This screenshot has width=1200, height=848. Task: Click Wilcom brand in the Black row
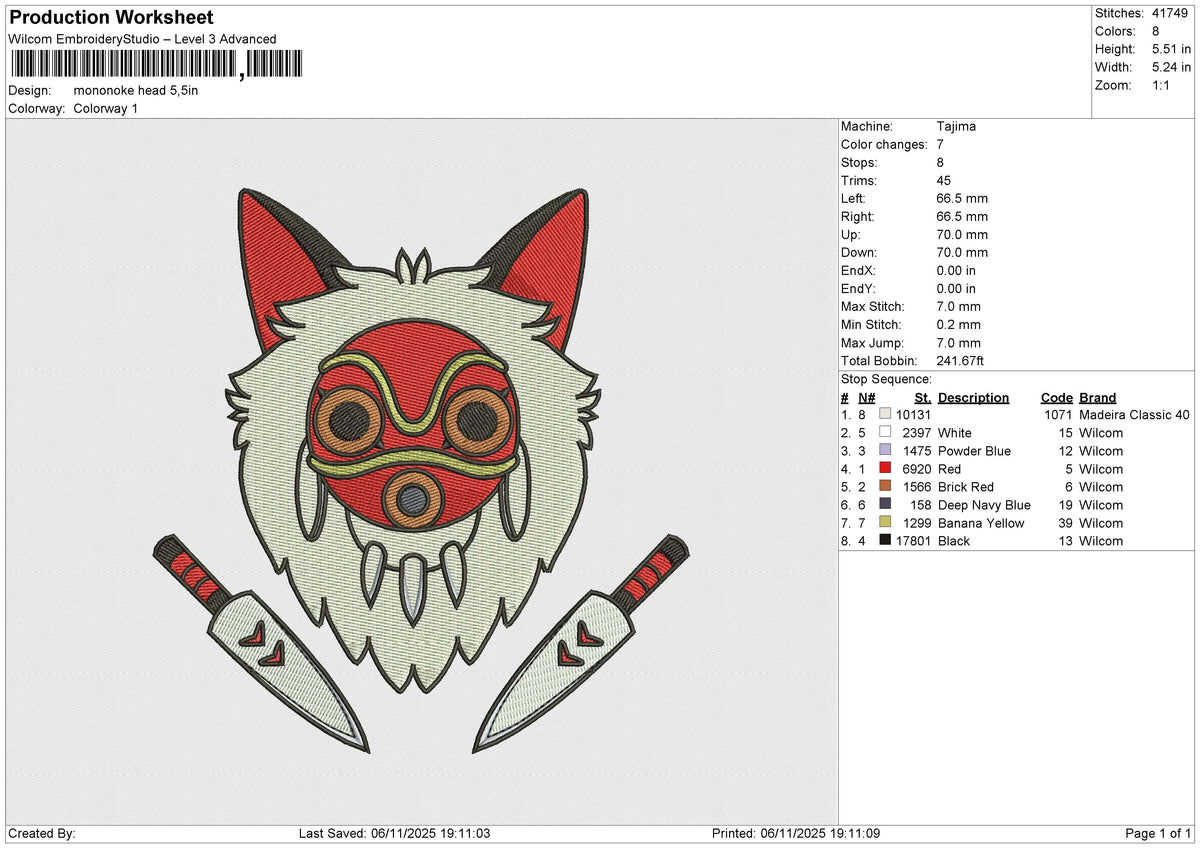(1101, 541)
